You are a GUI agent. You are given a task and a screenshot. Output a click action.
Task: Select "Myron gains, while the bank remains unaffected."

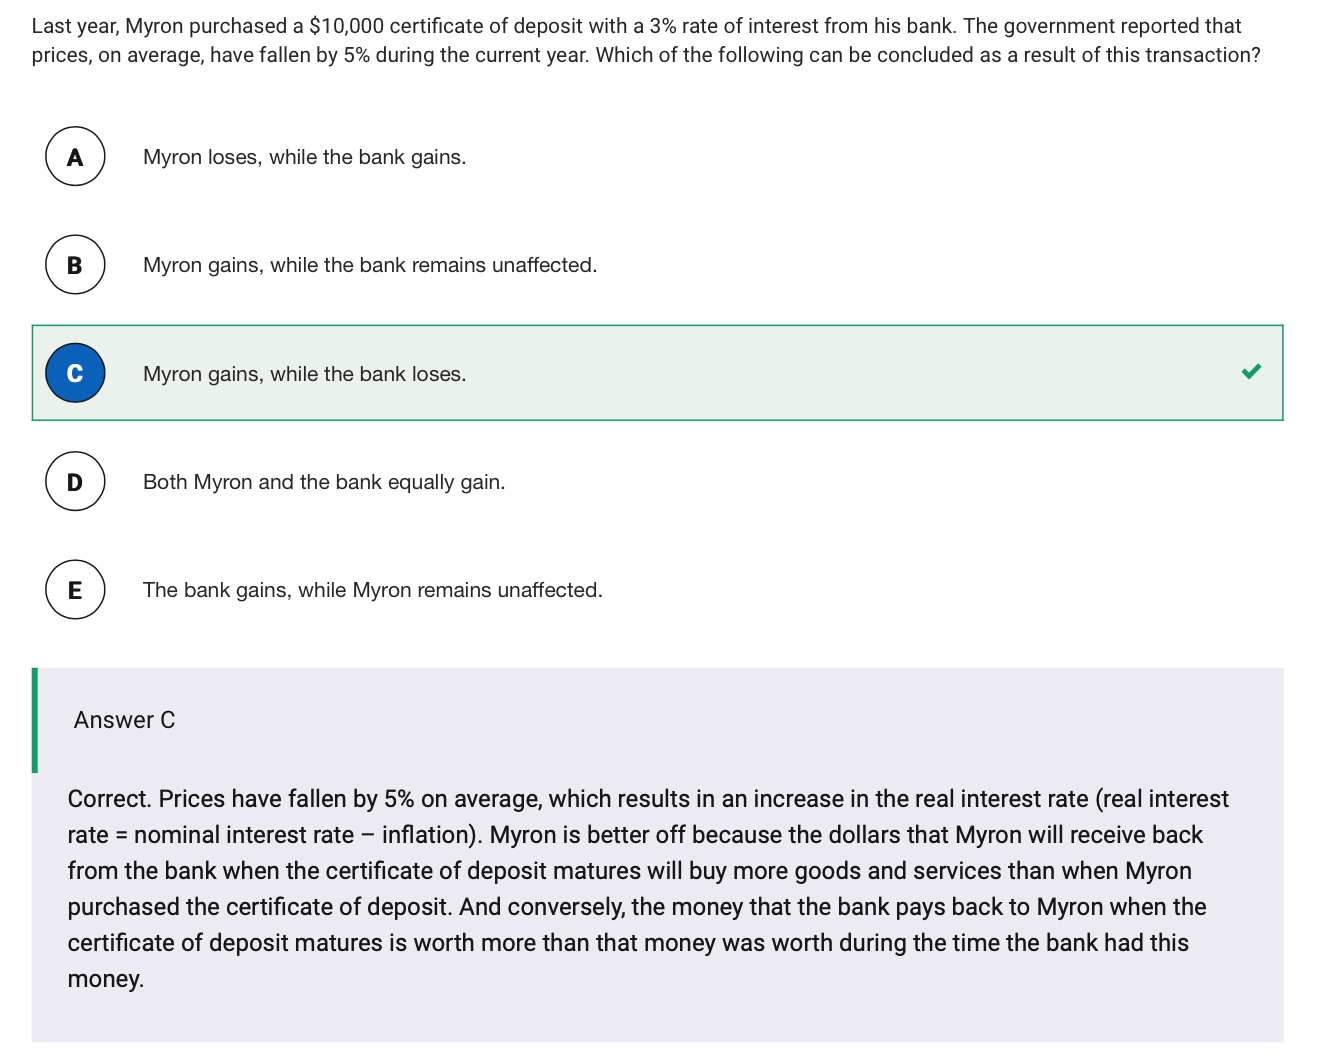point(369,265)
